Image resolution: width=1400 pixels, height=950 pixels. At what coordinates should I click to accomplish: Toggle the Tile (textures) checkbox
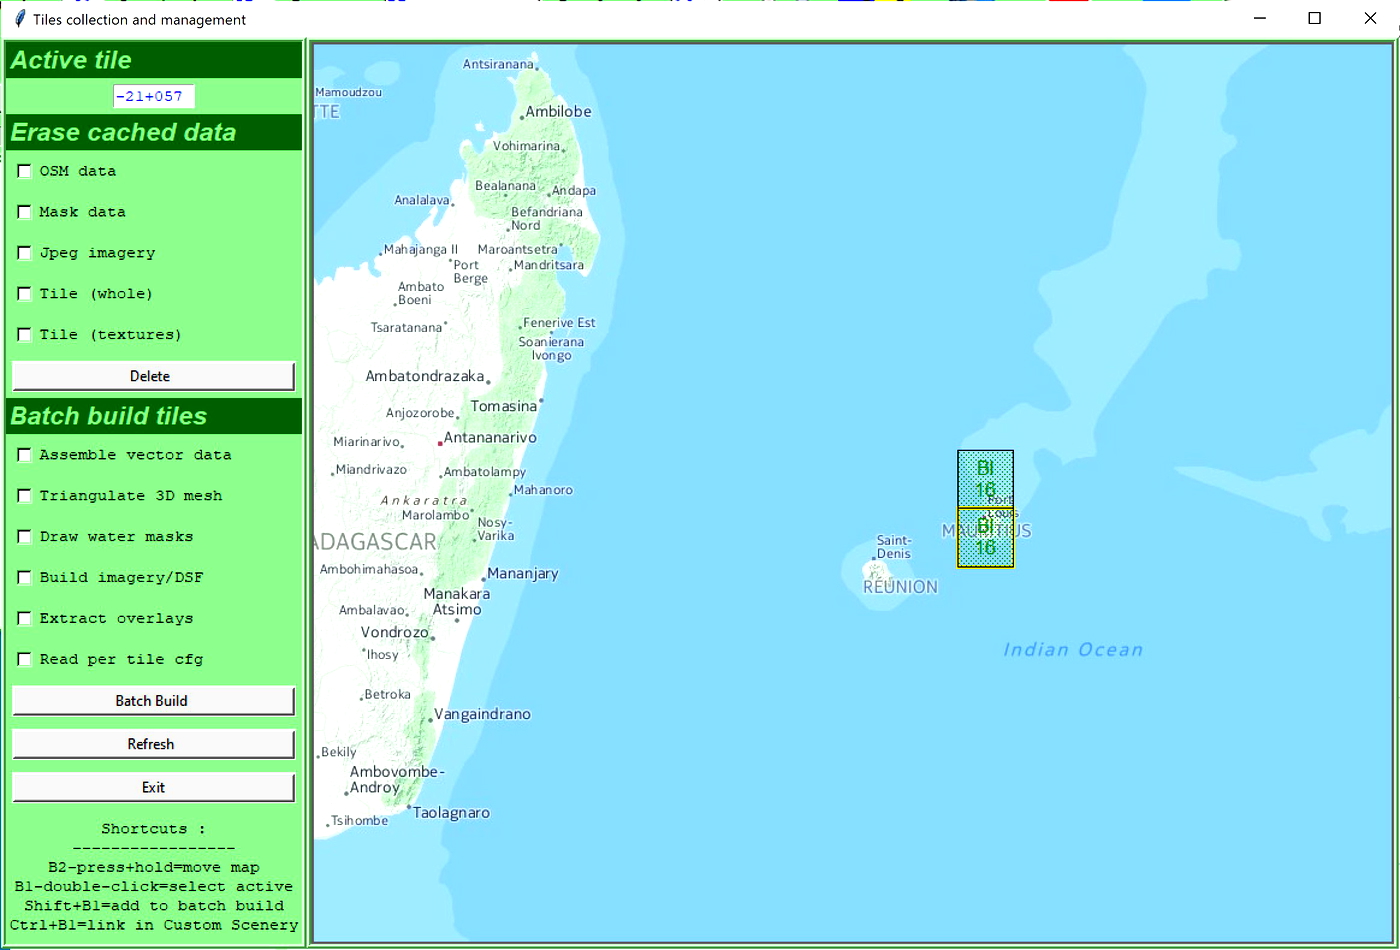pyautogui.click(x=25, y=335)
